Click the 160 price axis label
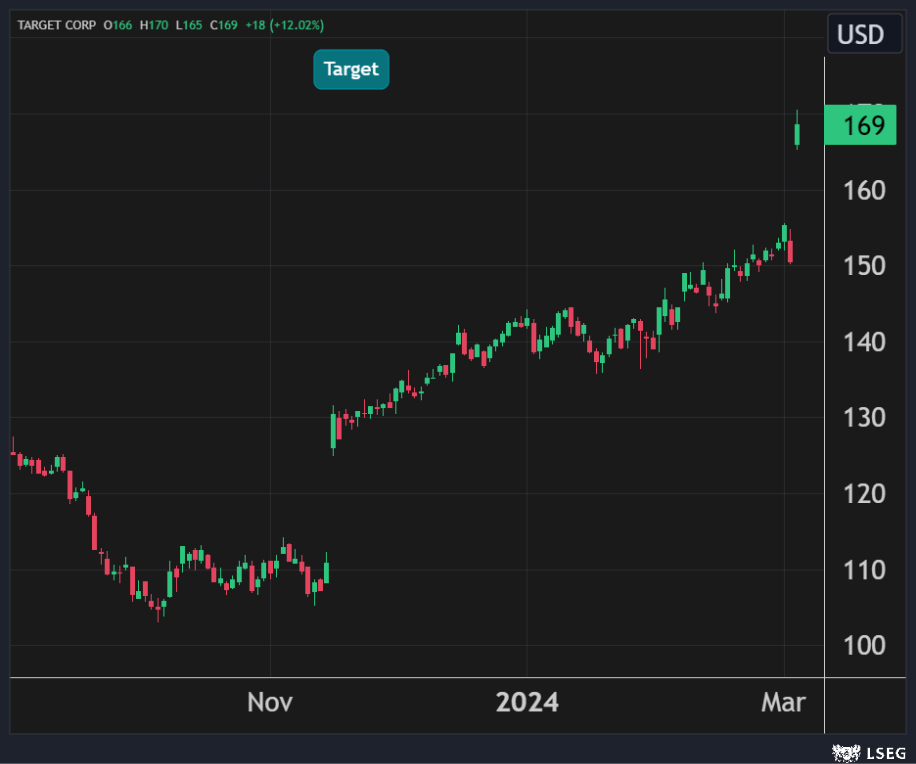Viewport: 916px width, 764px height. [x=863, y=190]
